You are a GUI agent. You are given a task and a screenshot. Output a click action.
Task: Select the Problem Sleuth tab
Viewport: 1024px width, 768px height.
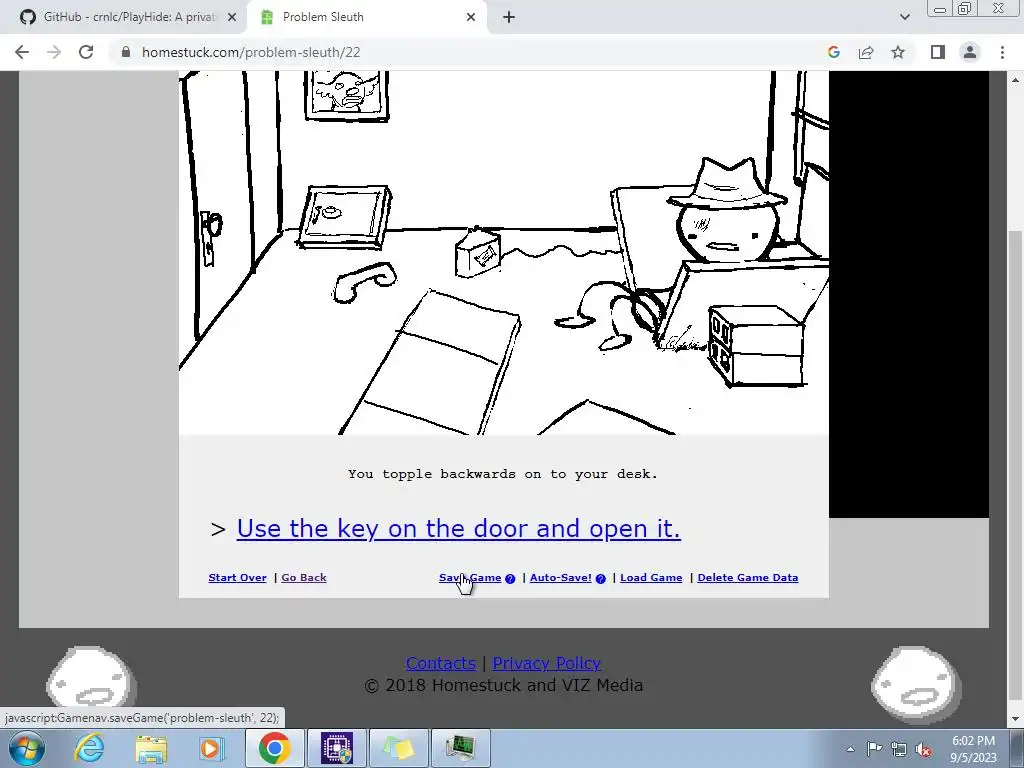point(366,17)
